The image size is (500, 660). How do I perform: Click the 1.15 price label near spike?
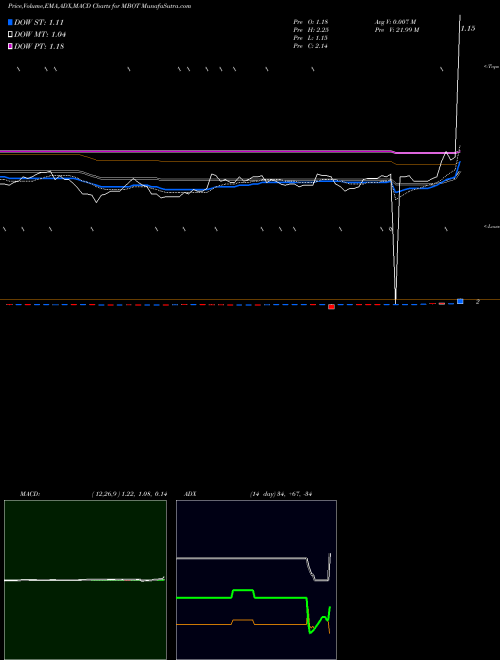tap(468, 29)
